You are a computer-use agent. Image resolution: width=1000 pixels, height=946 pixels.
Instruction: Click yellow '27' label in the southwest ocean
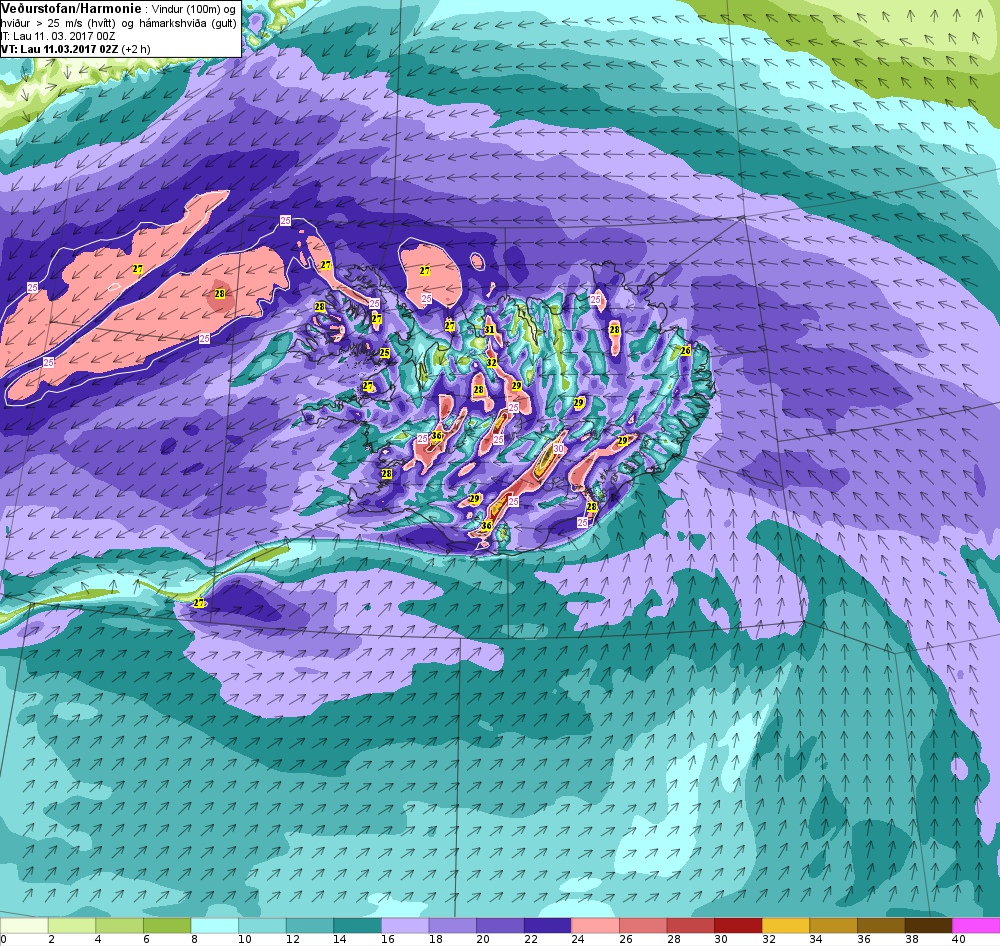[199, 603]
